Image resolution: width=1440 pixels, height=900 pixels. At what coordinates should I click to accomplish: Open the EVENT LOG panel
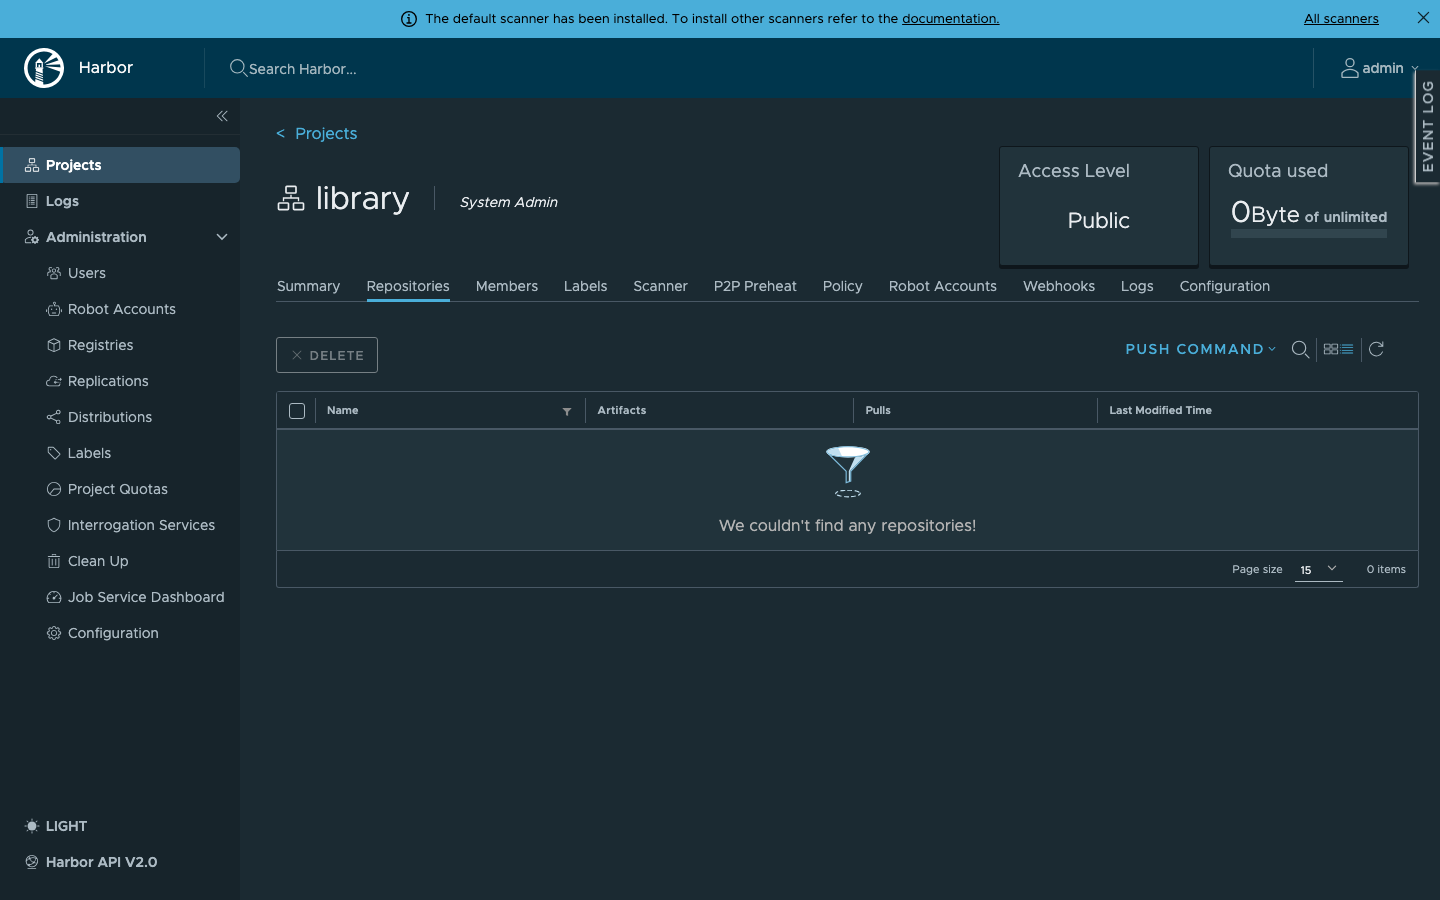point(1427,127)
